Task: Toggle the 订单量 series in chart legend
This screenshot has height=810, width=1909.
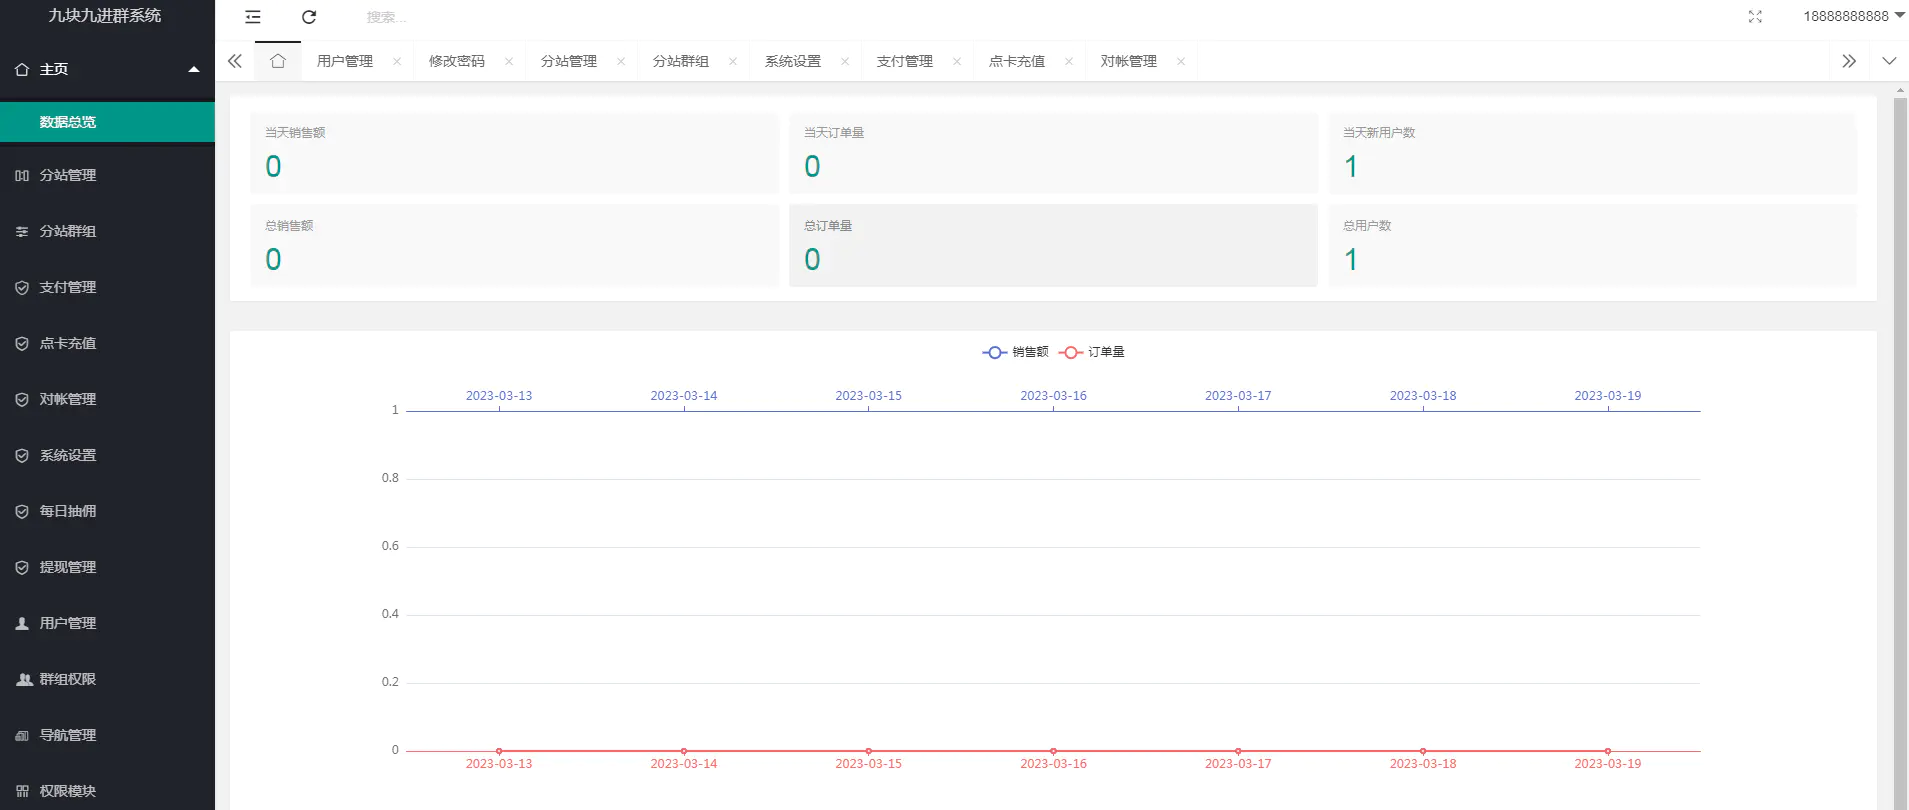Action: (x=1092, y=352)
